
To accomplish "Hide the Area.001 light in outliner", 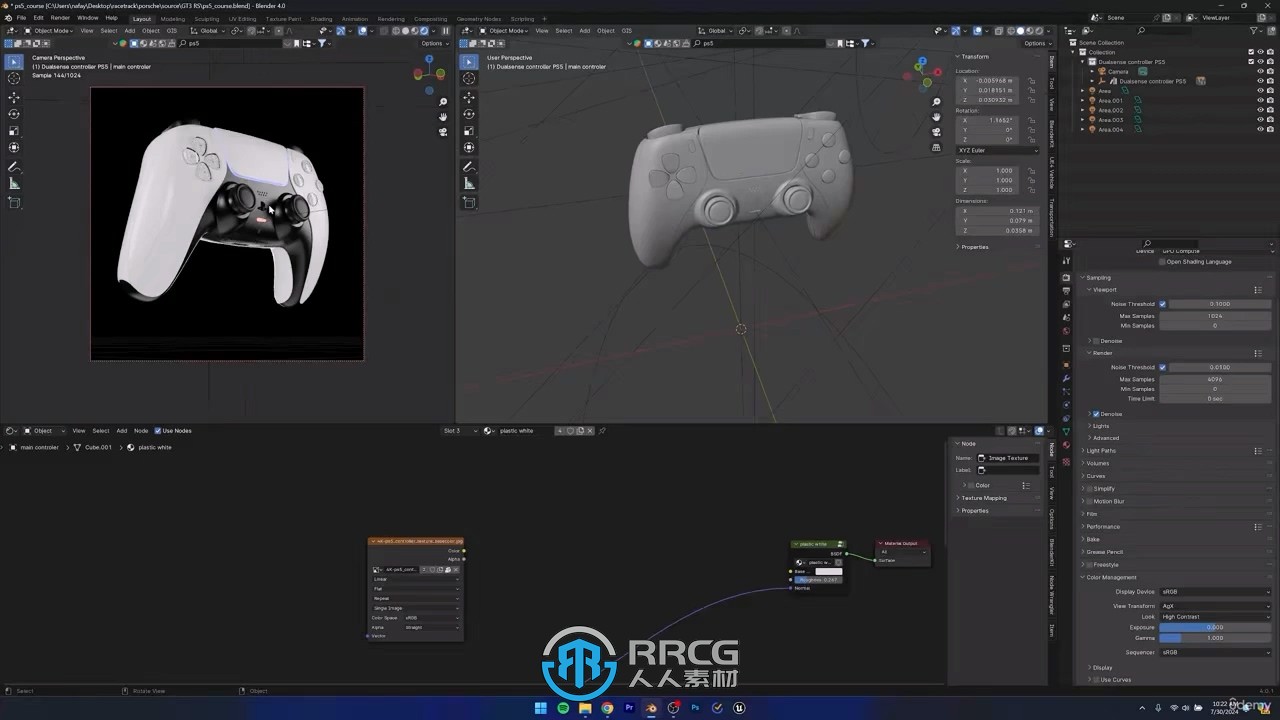I will (x=1260, y=100).
